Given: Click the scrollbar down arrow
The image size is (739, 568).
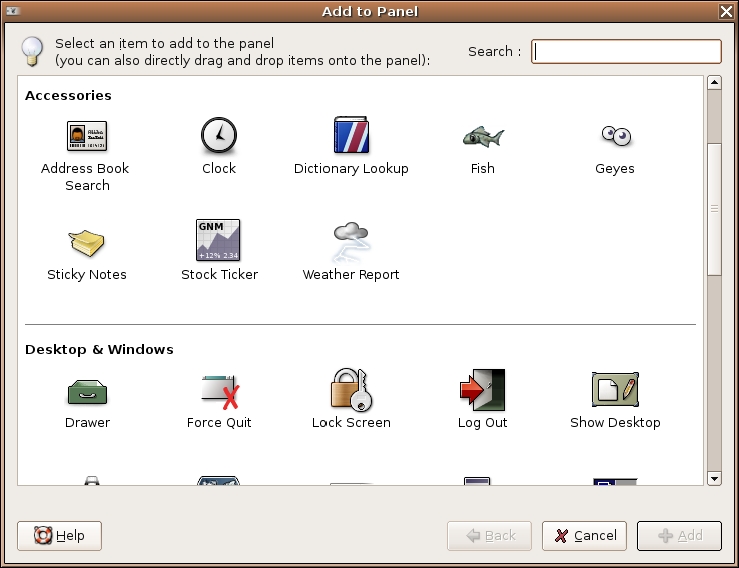Looking at the screenshot, I should 714,479.
